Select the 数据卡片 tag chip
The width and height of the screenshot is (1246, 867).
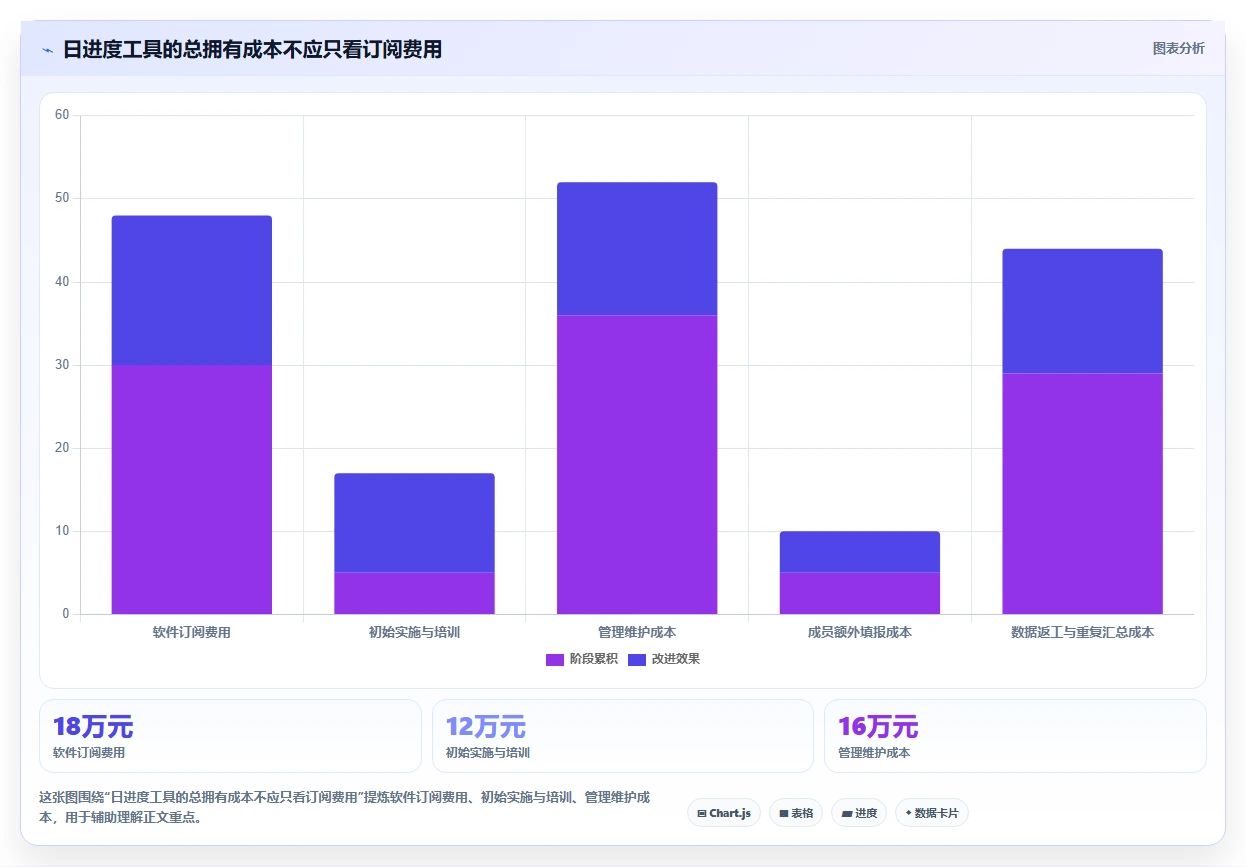coord(931,813)
